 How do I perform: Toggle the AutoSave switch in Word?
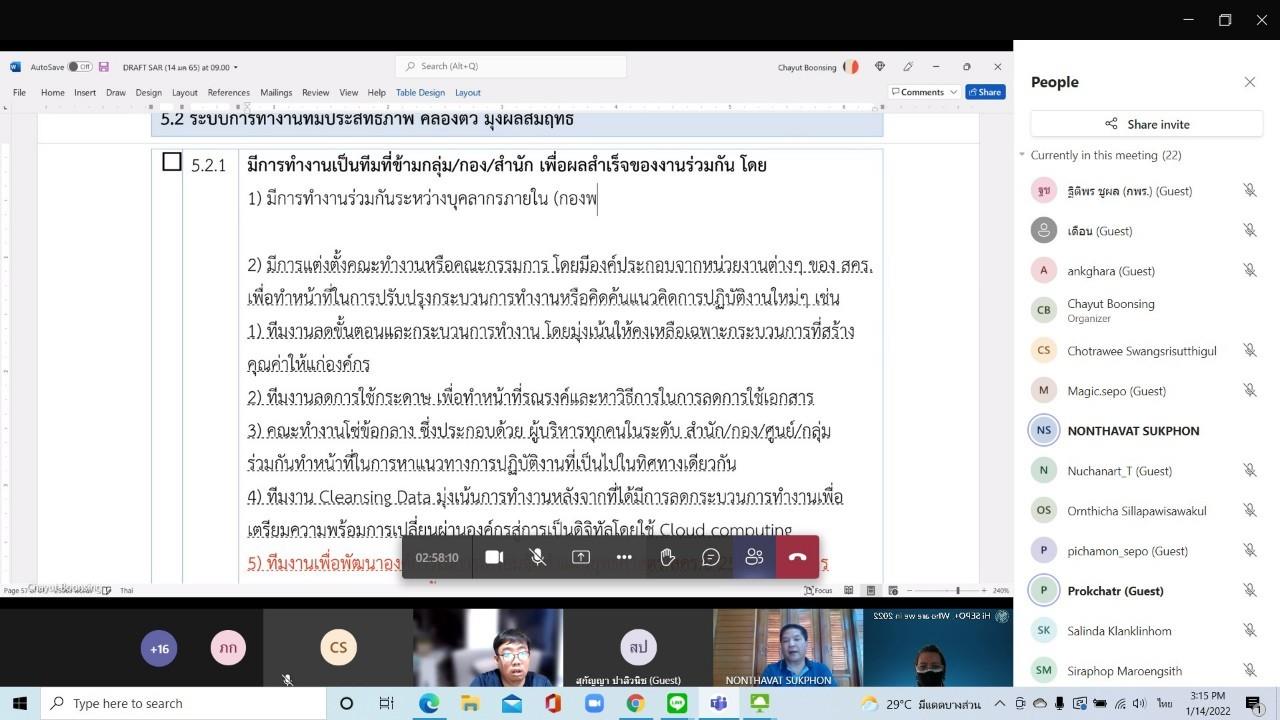click(79, 67)
